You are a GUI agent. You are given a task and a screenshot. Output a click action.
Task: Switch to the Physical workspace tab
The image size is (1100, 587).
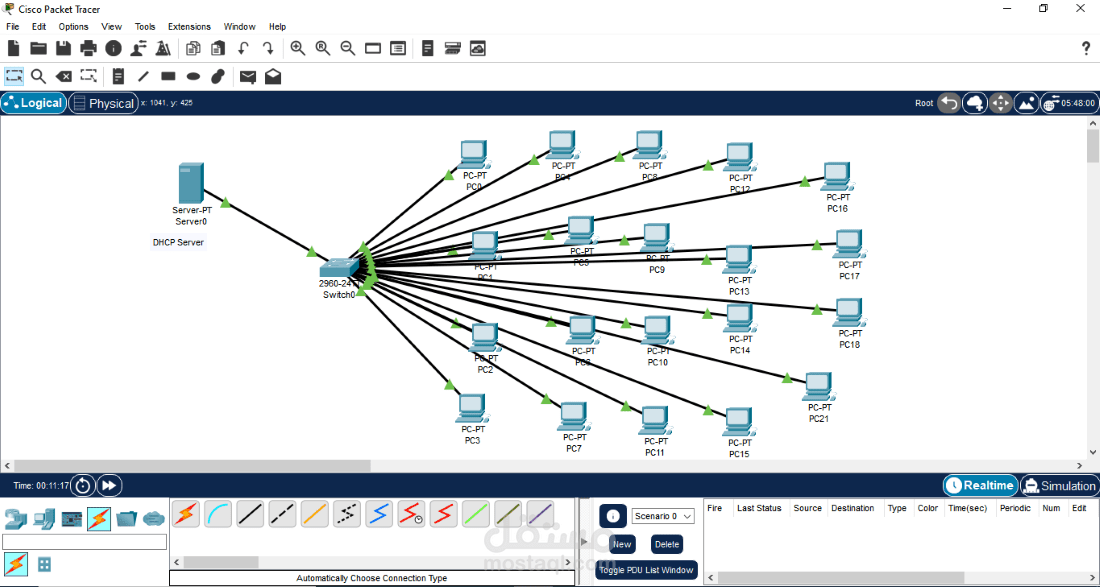(103, 103)
